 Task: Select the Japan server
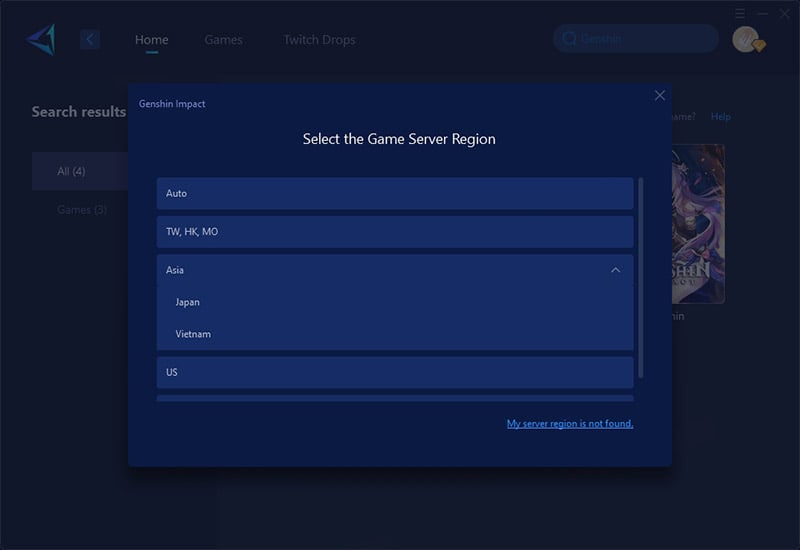395,302
